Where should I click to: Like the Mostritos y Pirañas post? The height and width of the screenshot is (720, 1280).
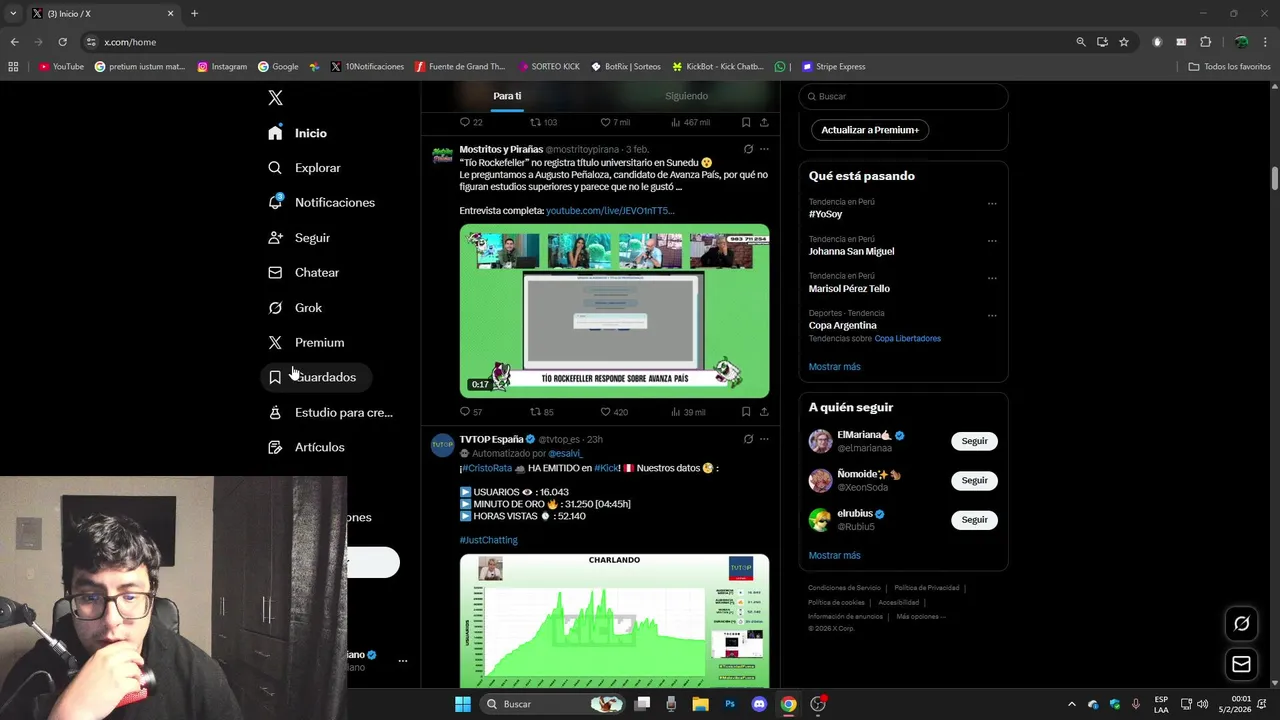[614, 412]
